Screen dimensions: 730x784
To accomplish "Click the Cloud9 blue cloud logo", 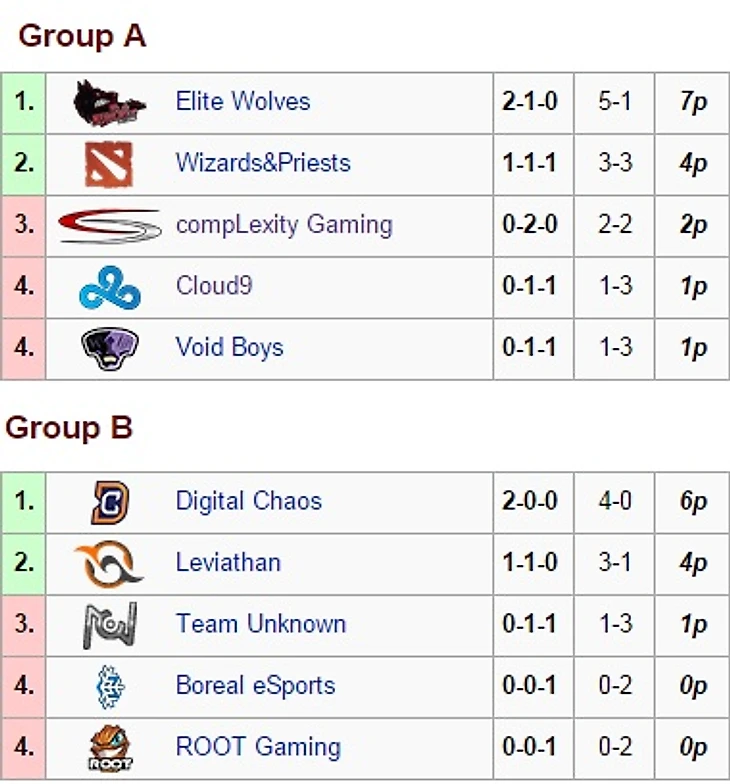I will coord(110,288).
